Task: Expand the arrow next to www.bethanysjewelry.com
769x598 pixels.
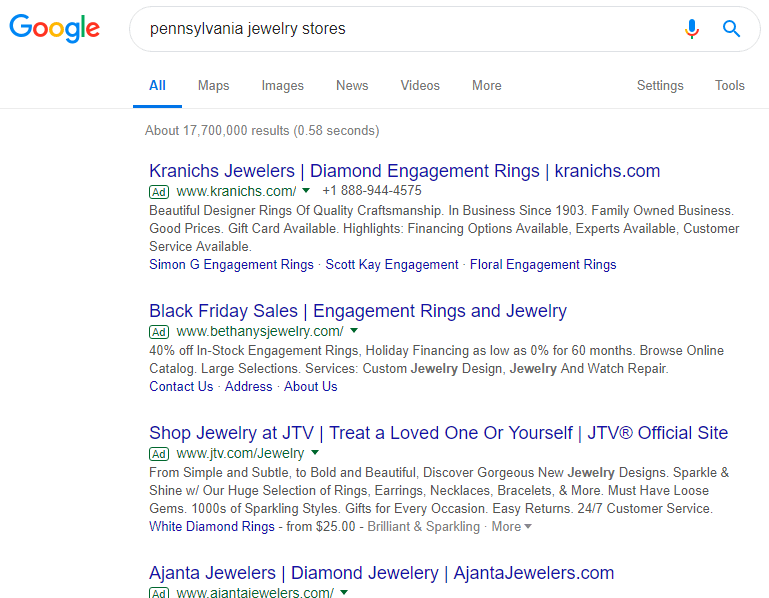Action: pos(354,331)
